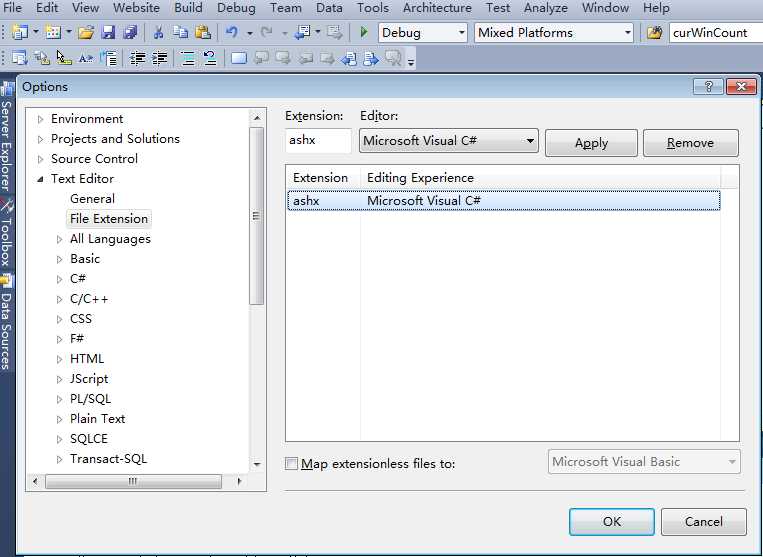Open the Architecture menu

(x=437, y=8)
